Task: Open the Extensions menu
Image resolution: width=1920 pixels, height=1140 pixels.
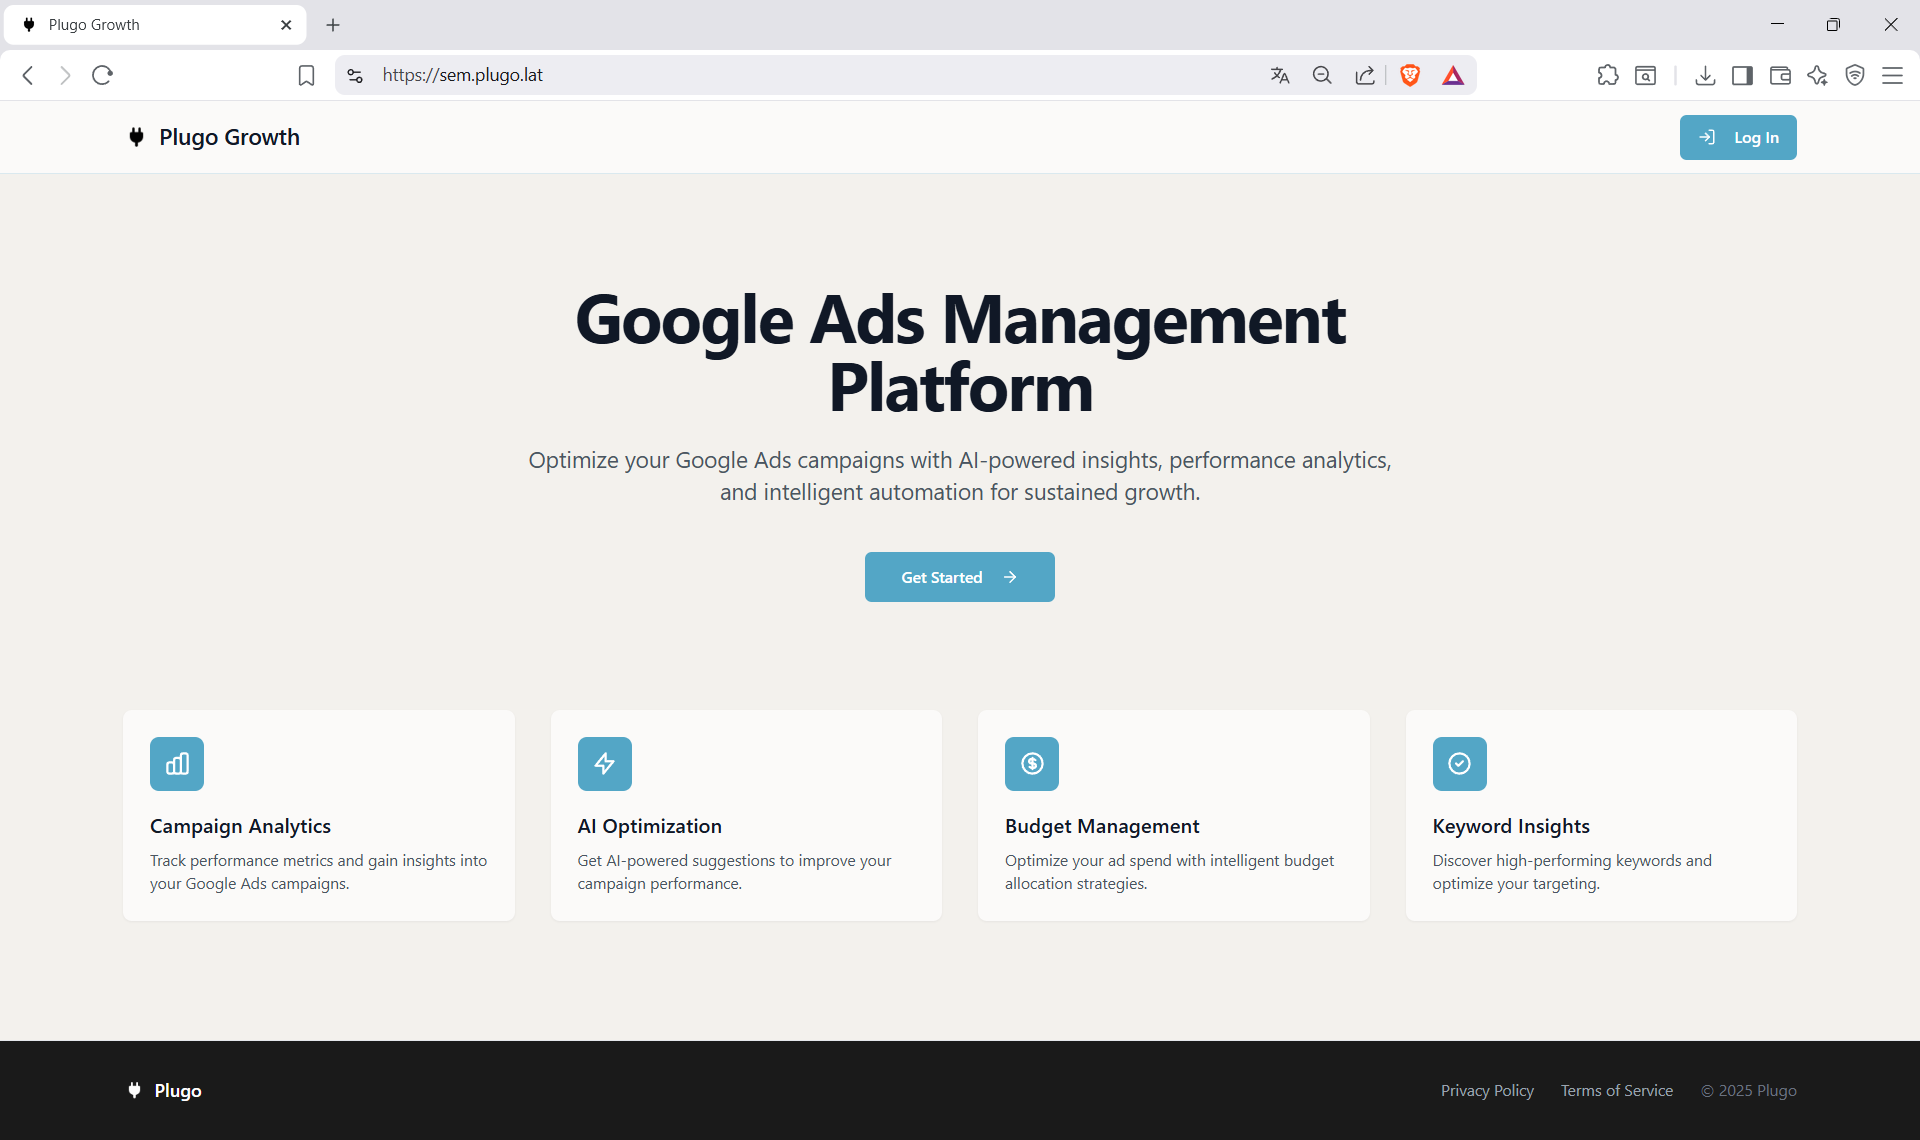Action: [1609, 75]
